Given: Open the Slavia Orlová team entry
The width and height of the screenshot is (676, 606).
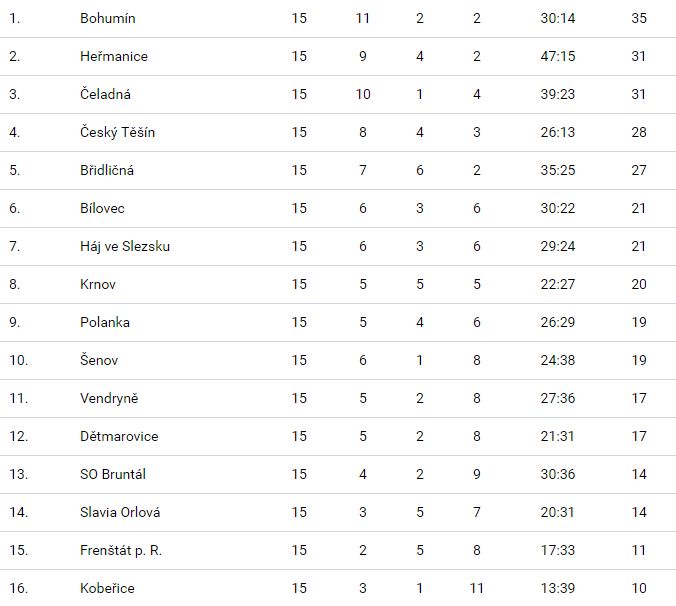Looking at the screenshot, I should click(120, 513).
